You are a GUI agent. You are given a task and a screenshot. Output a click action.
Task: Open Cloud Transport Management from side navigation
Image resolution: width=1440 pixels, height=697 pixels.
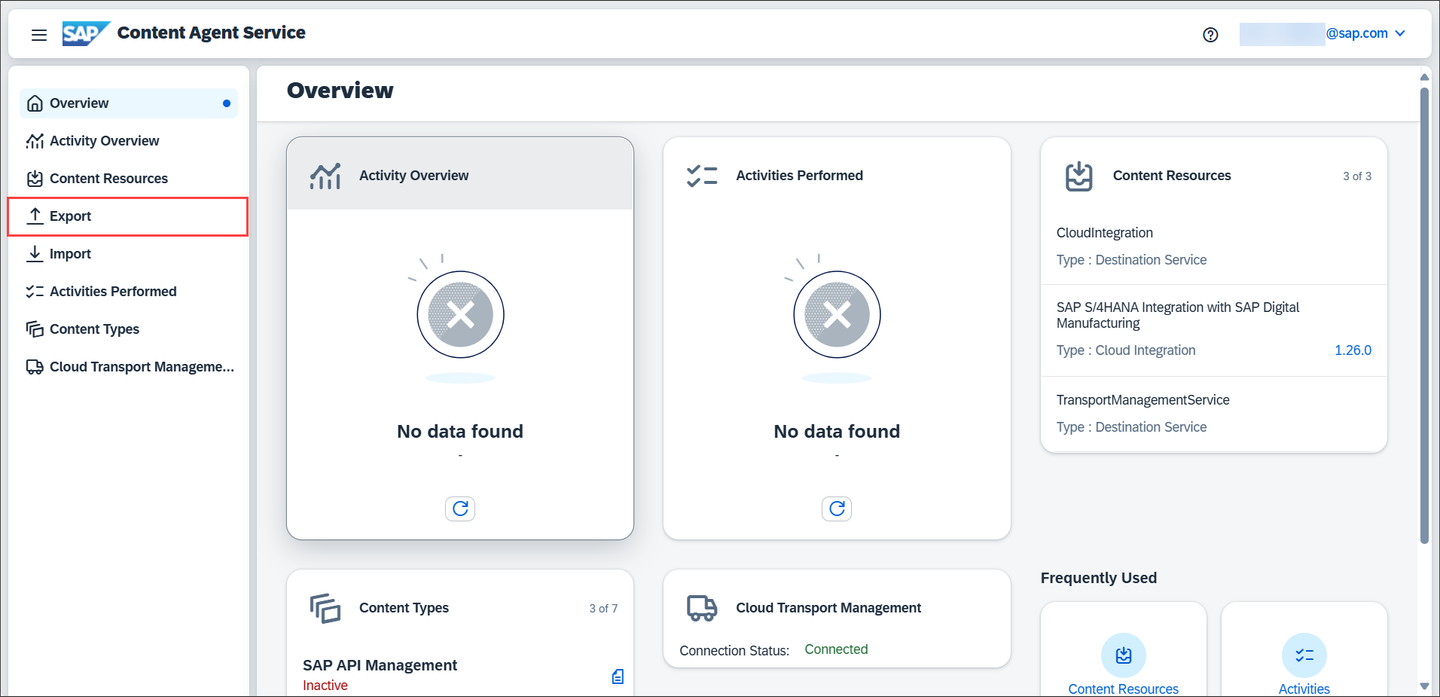tap(129, 367)
